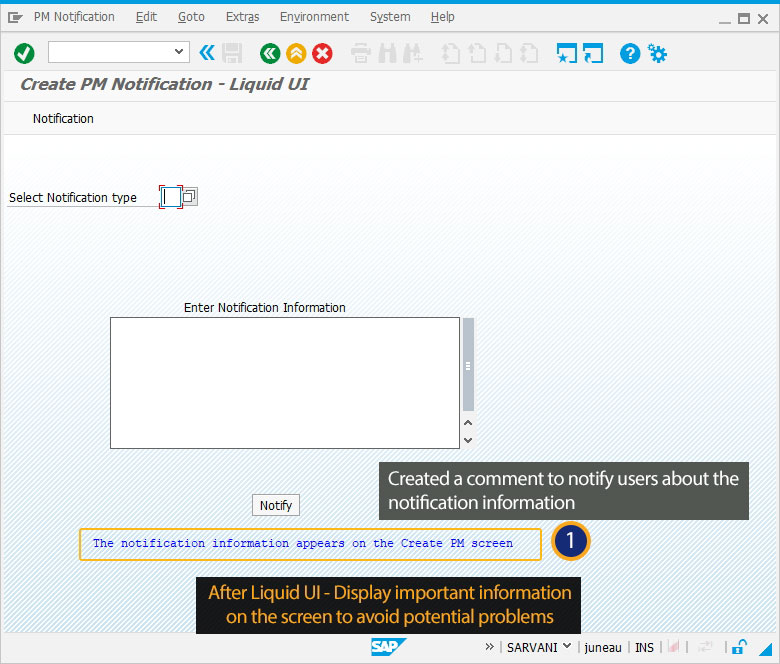This screenshot has width=780, height=664.
Task: Open the System menu
Action: [x=390, y=17]
